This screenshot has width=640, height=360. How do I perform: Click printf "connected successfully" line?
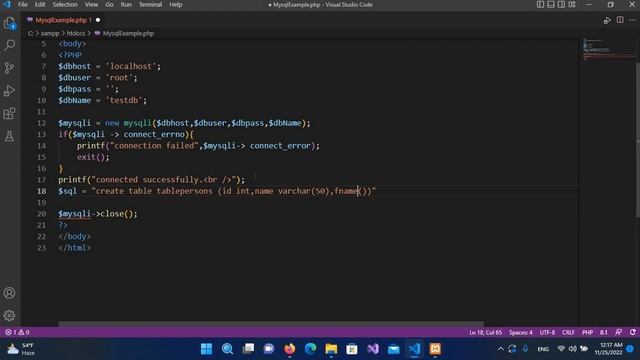[x=151, y=180]
